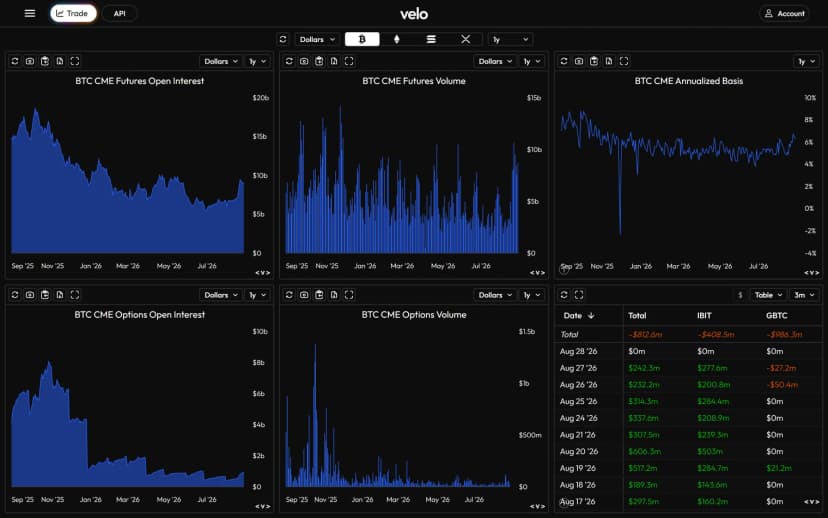Switch to the Trade tab
Screen dimensions: 828x518
(73, 13)
